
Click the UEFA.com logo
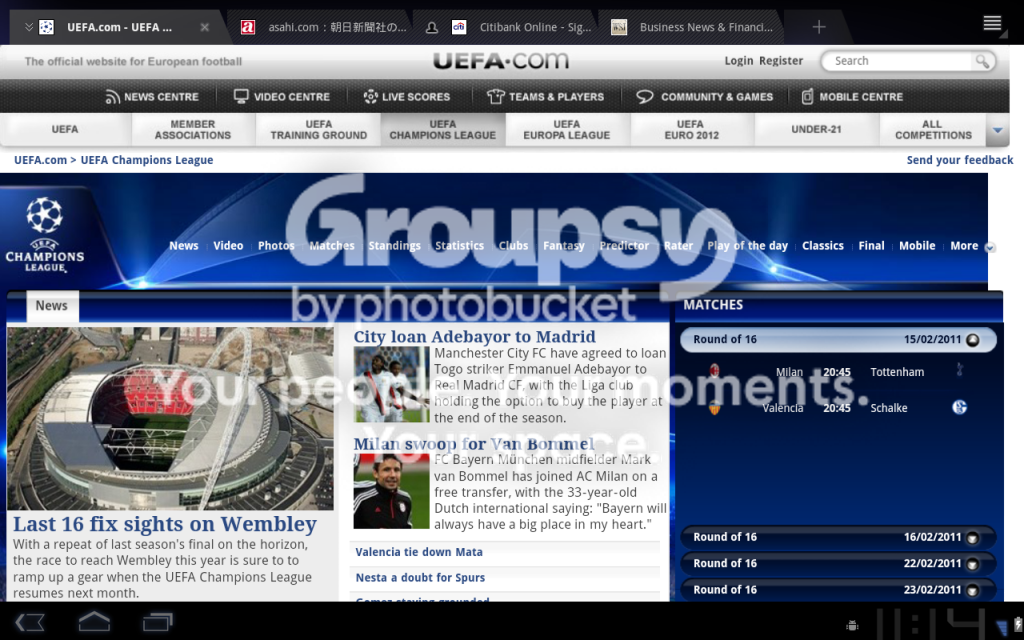pos(501,61)
